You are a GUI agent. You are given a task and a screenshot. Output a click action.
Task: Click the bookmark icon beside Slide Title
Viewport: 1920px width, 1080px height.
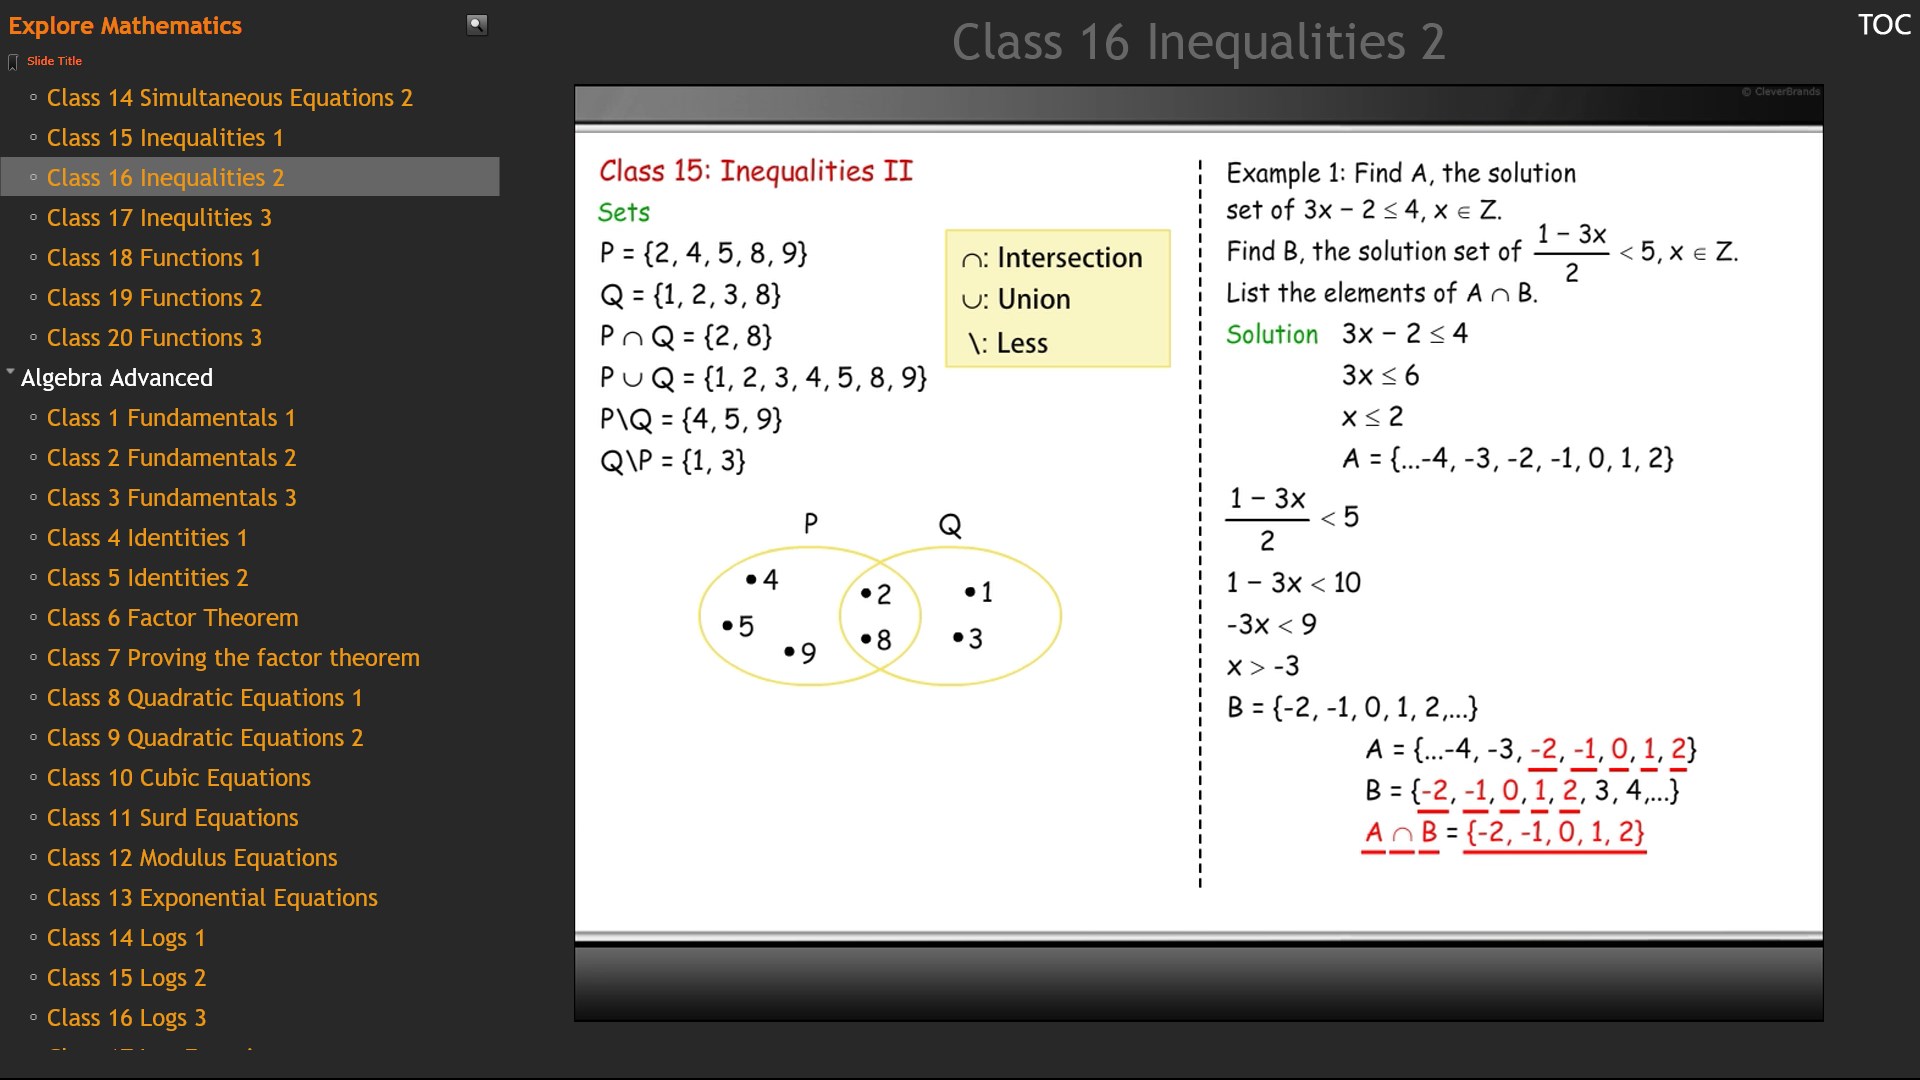[x=13, y=62]
